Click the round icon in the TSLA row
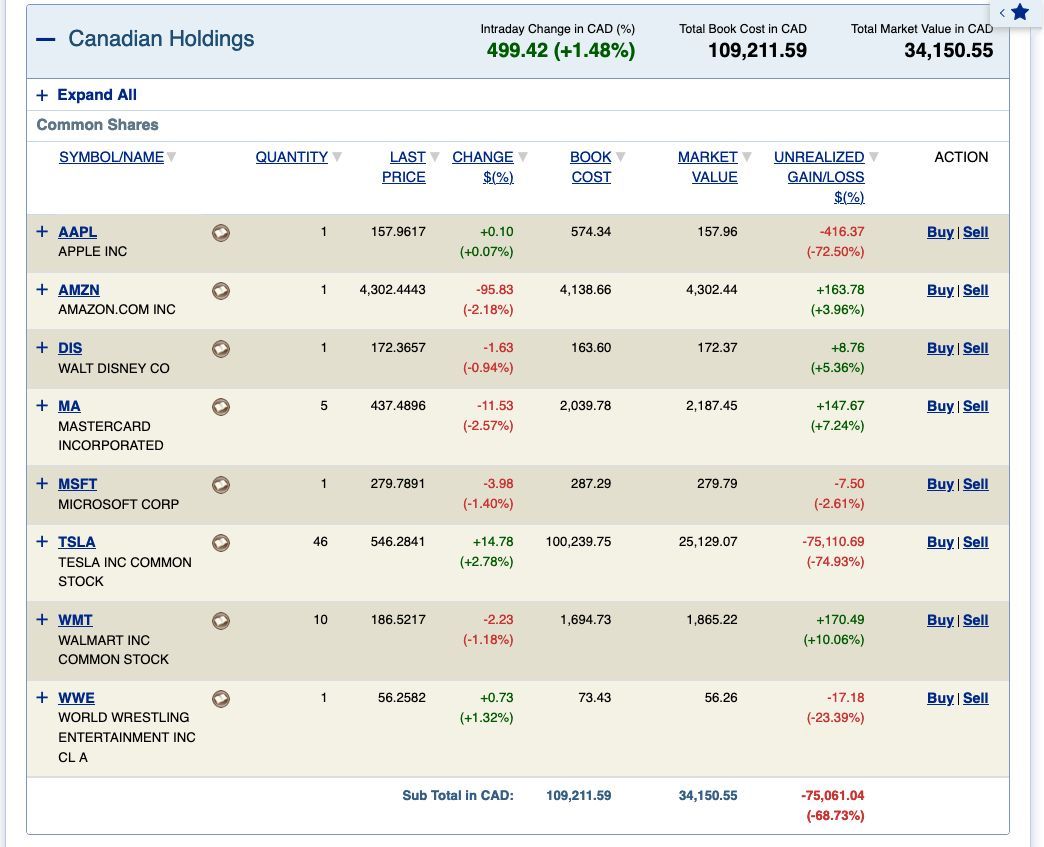Screen dimensions: 1044x847 click(221, 543)
